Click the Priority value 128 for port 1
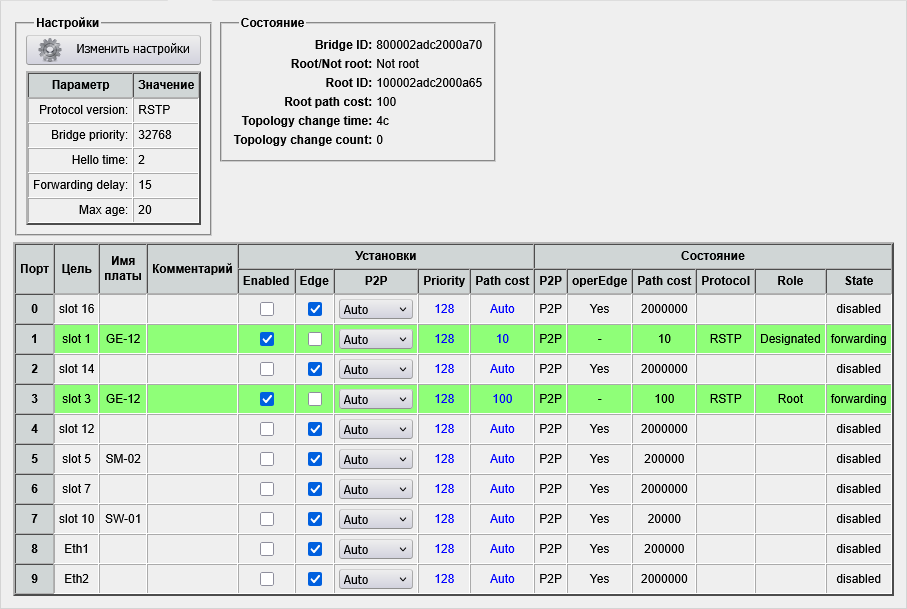Viewport: 907px width, 609px height. (x=444, y=339)
